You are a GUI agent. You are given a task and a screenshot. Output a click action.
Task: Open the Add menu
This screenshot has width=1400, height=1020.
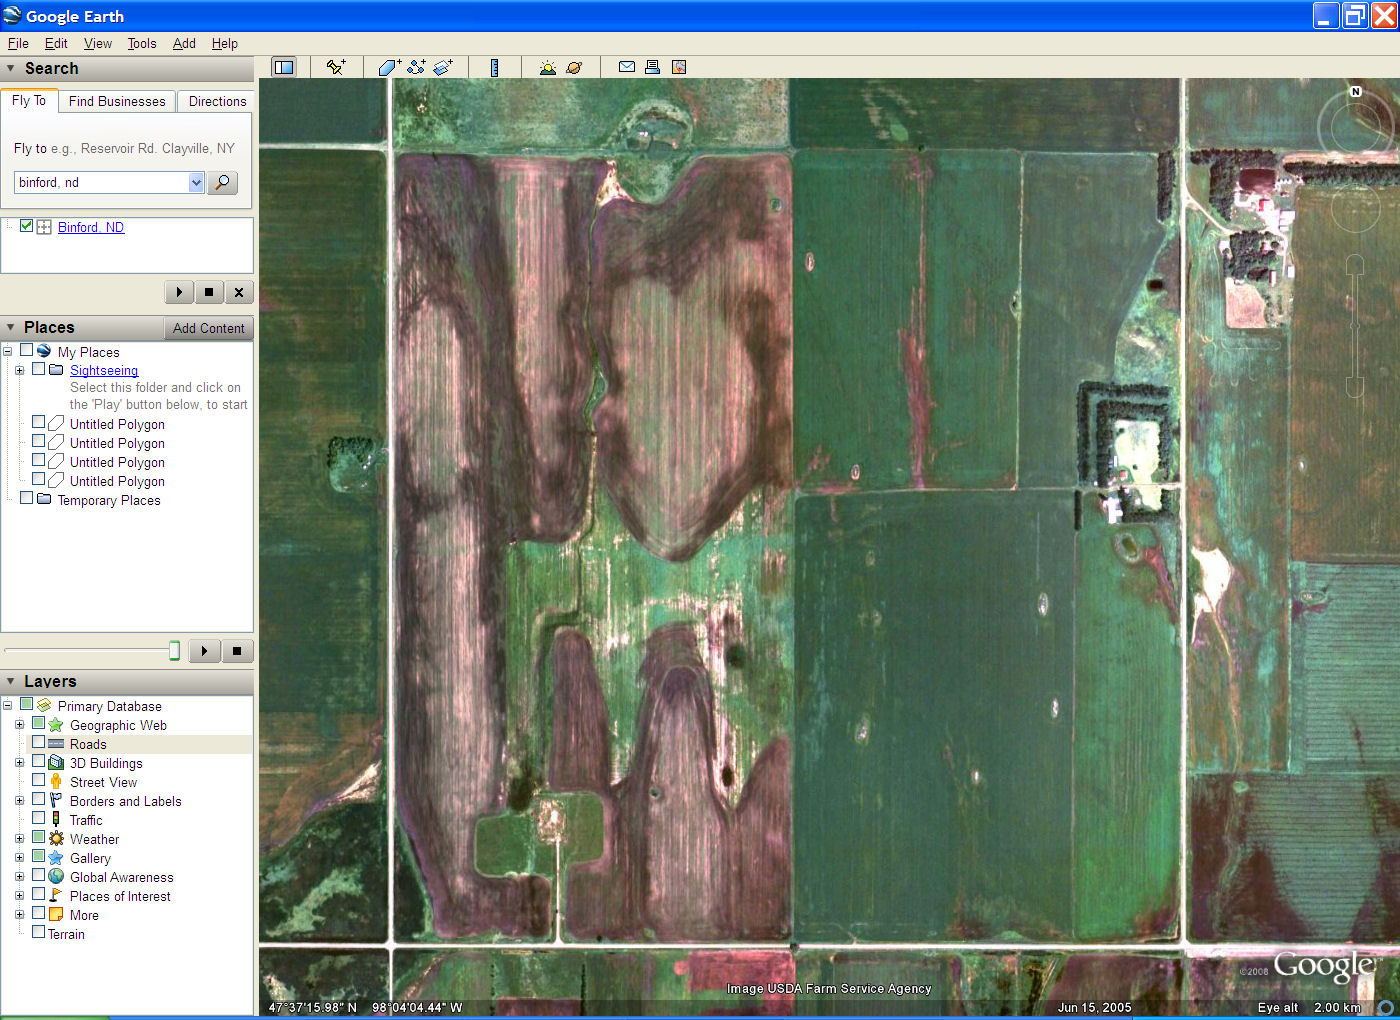[184, 43]
